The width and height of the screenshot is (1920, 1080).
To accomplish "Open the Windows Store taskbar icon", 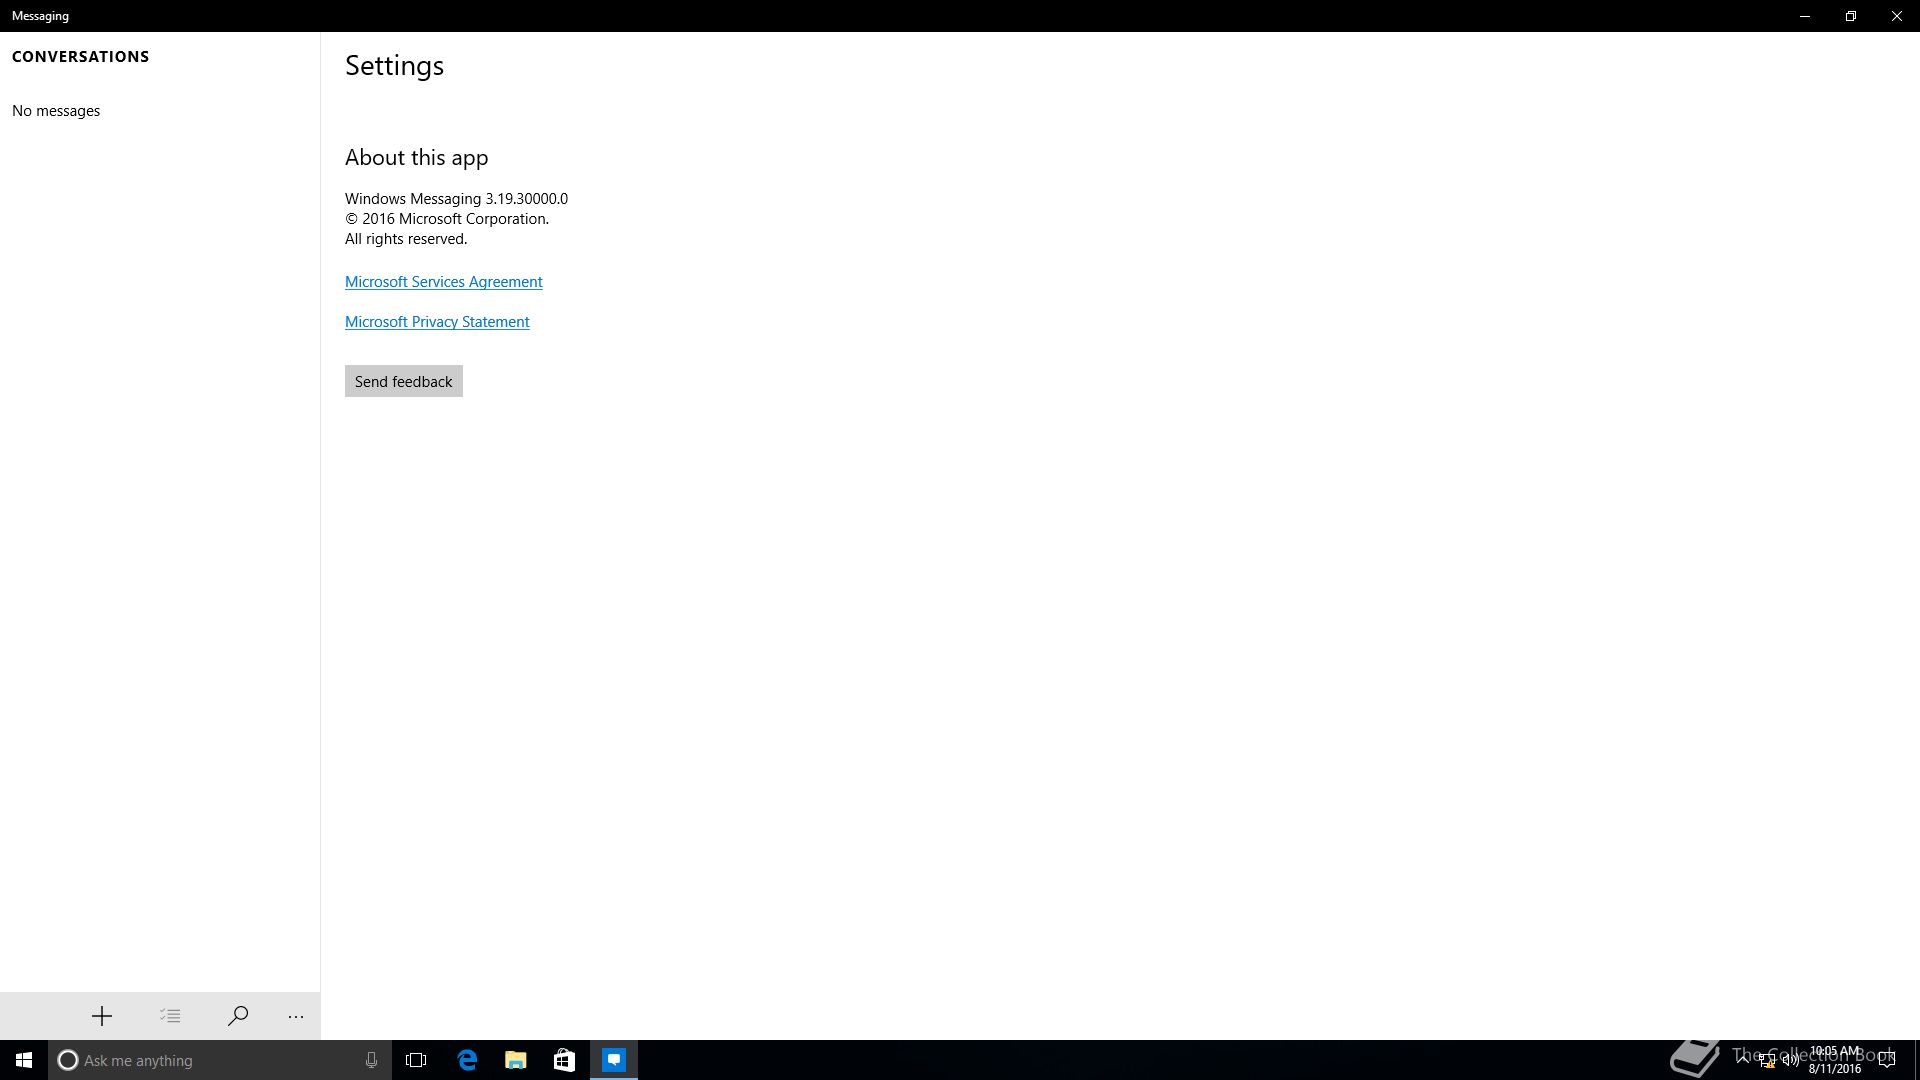I will (564, 1060).
